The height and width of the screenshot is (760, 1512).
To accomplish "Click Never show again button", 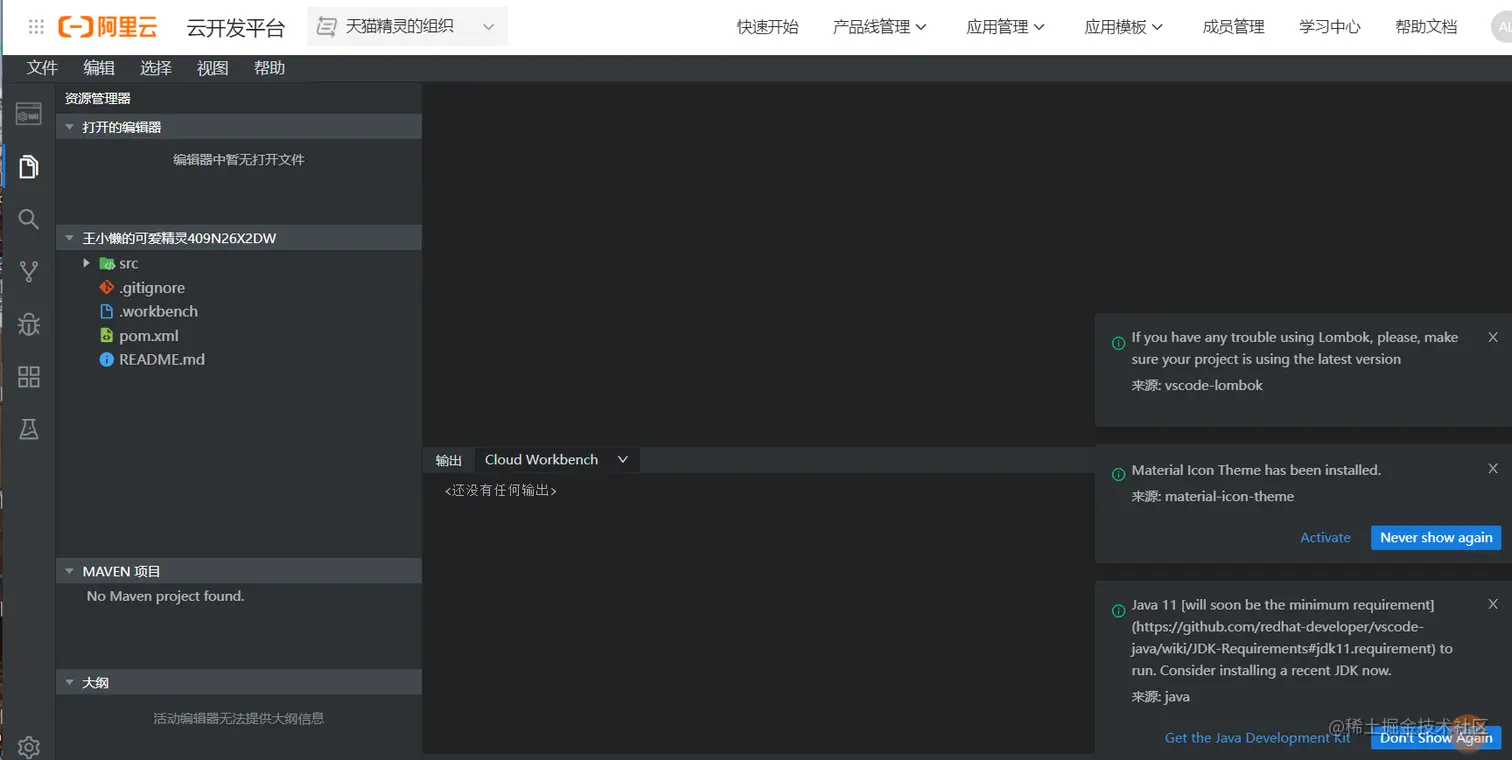I will pos(1436,538).
